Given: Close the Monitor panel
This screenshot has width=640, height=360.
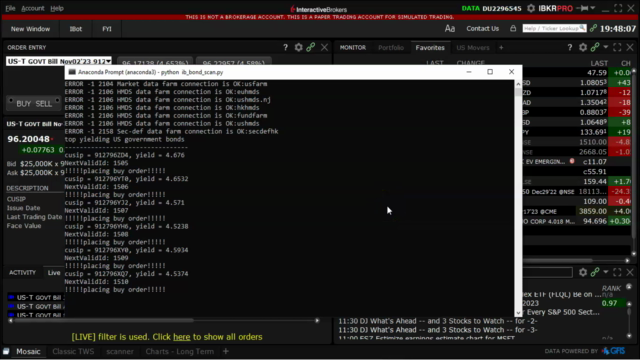Looking at the screenshot, I should click(x=630, y=47).
